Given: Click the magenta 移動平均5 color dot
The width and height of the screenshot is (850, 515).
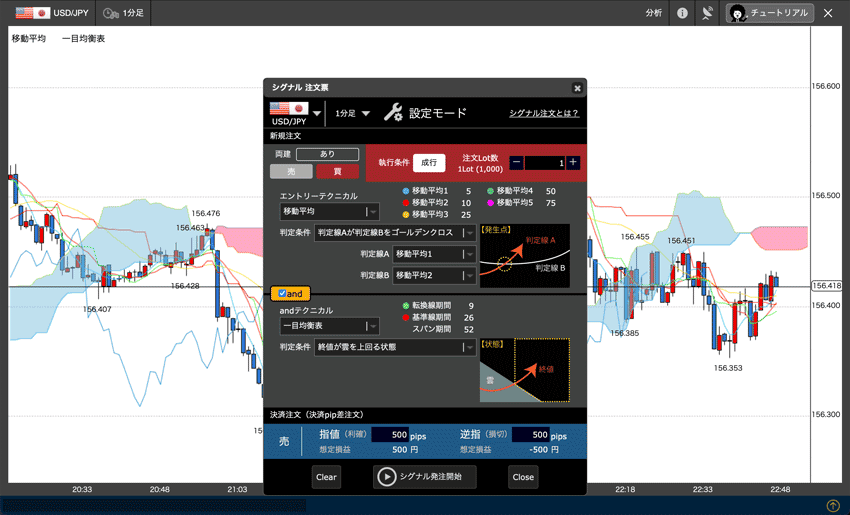Looking at the screenshot, I should click(490, 203).
